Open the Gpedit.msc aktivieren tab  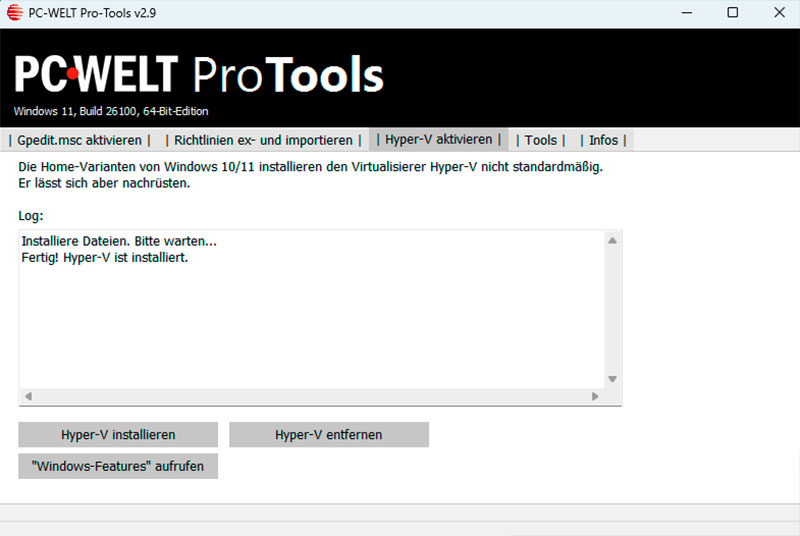[80, 140]
